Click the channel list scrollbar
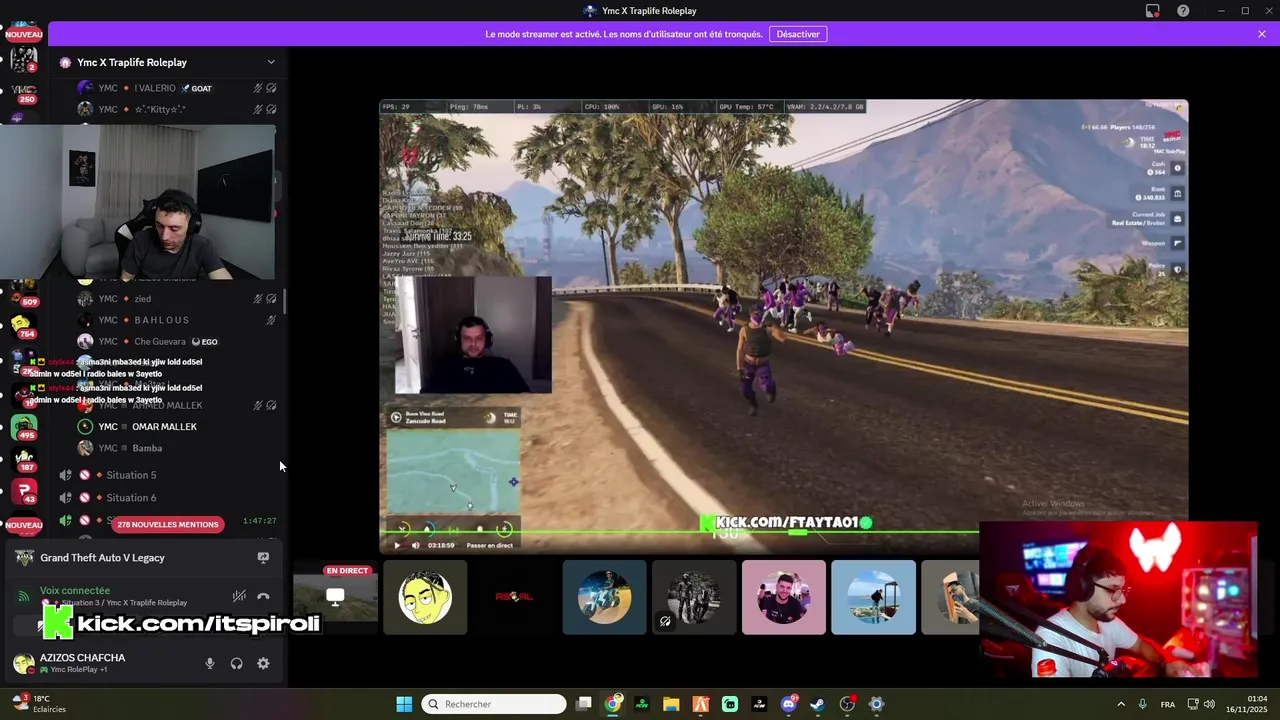This screenshot has height=720, width=1280. point(285,301)
